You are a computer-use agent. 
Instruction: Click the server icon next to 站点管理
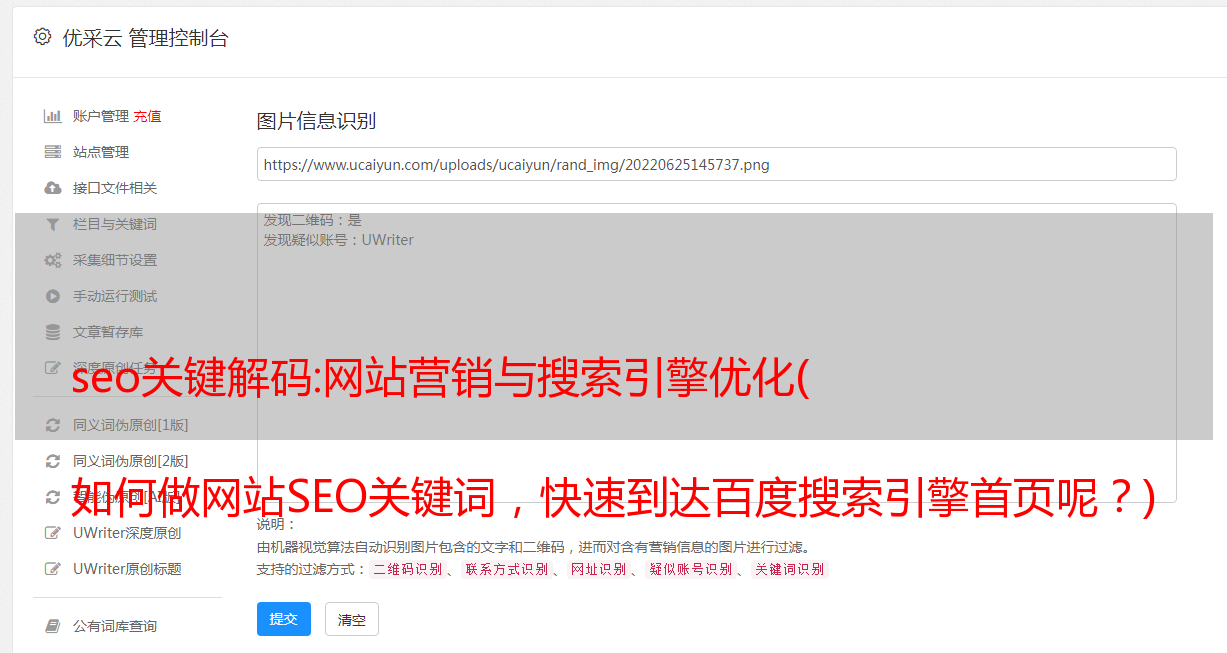[x=53, y=152]
